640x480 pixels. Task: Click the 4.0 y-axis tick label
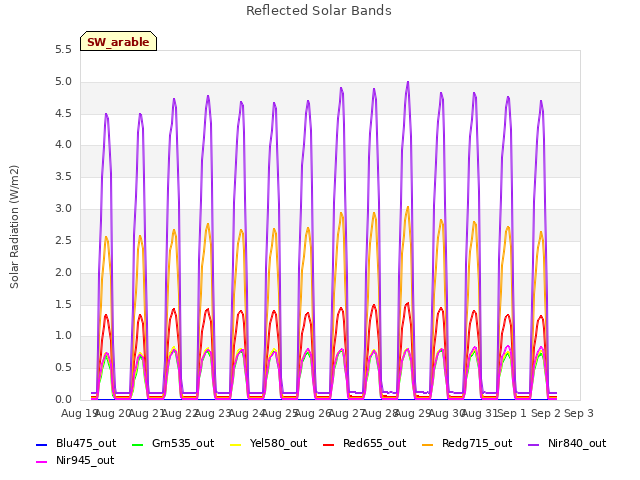(63, 145)
